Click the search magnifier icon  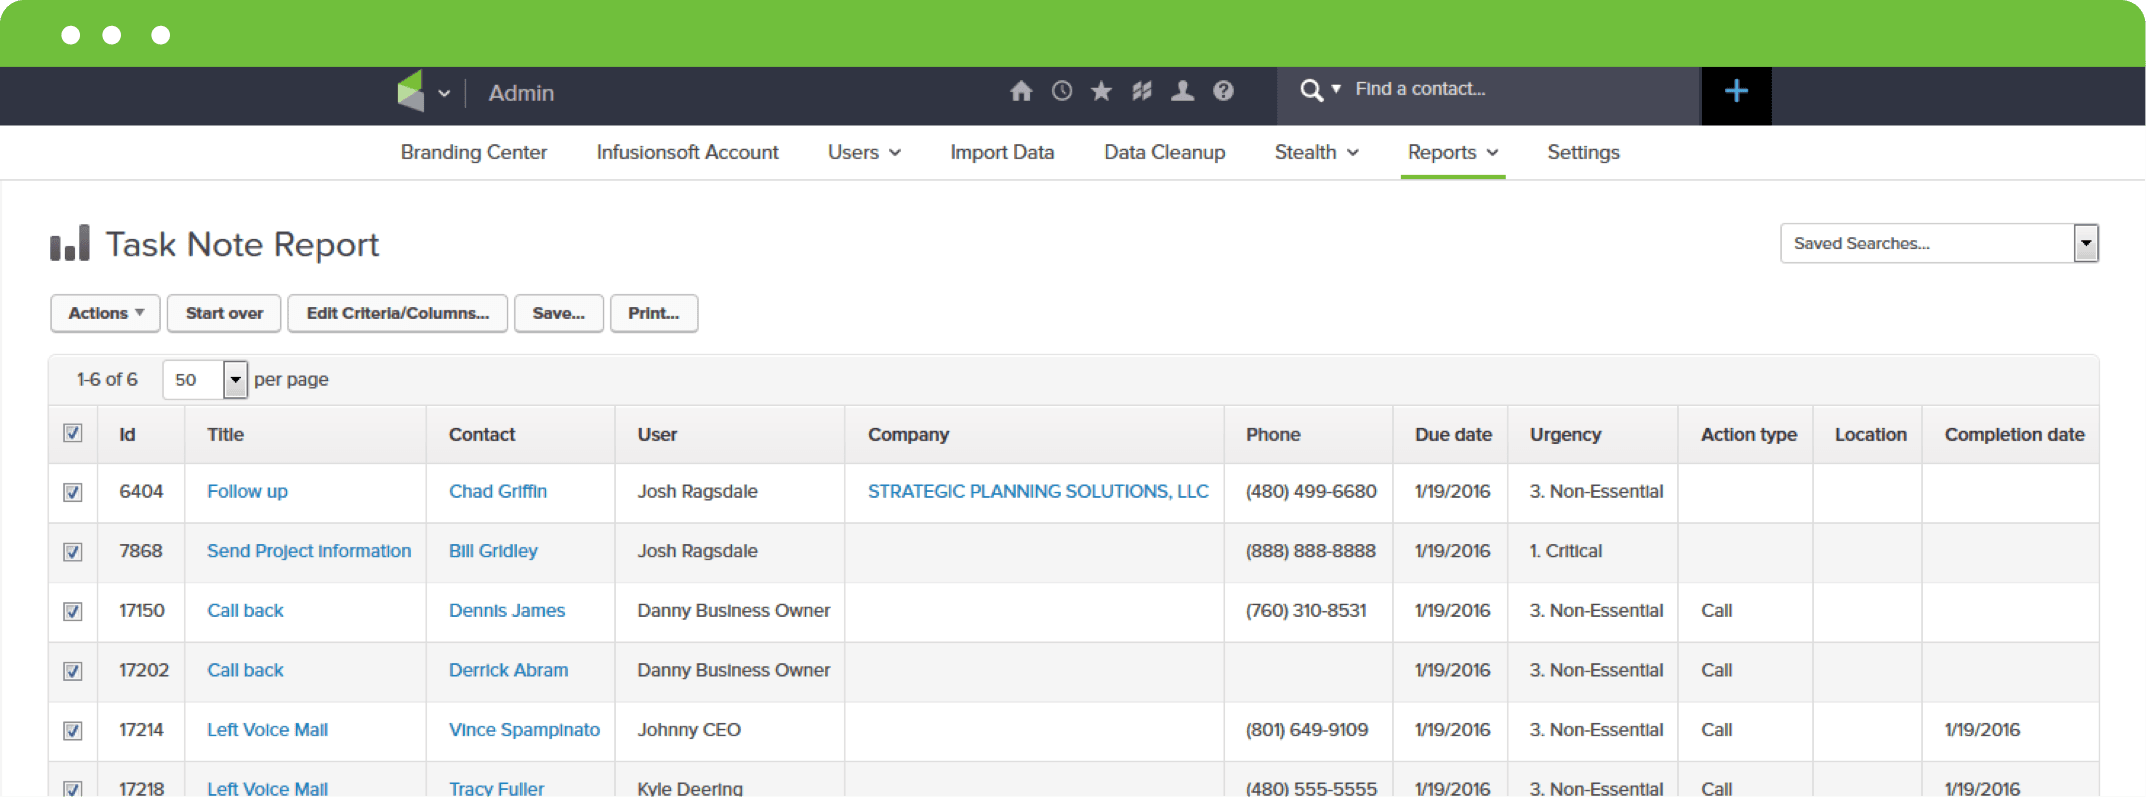point(1311,91)
